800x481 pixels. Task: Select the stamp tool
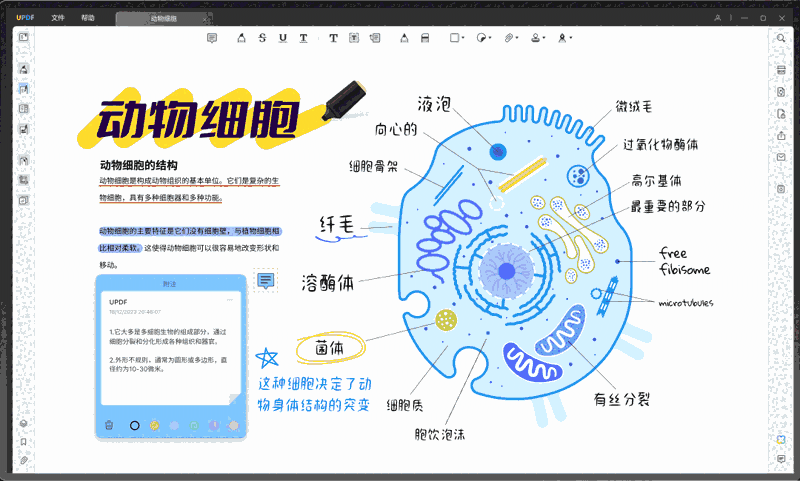pos(535,38)
